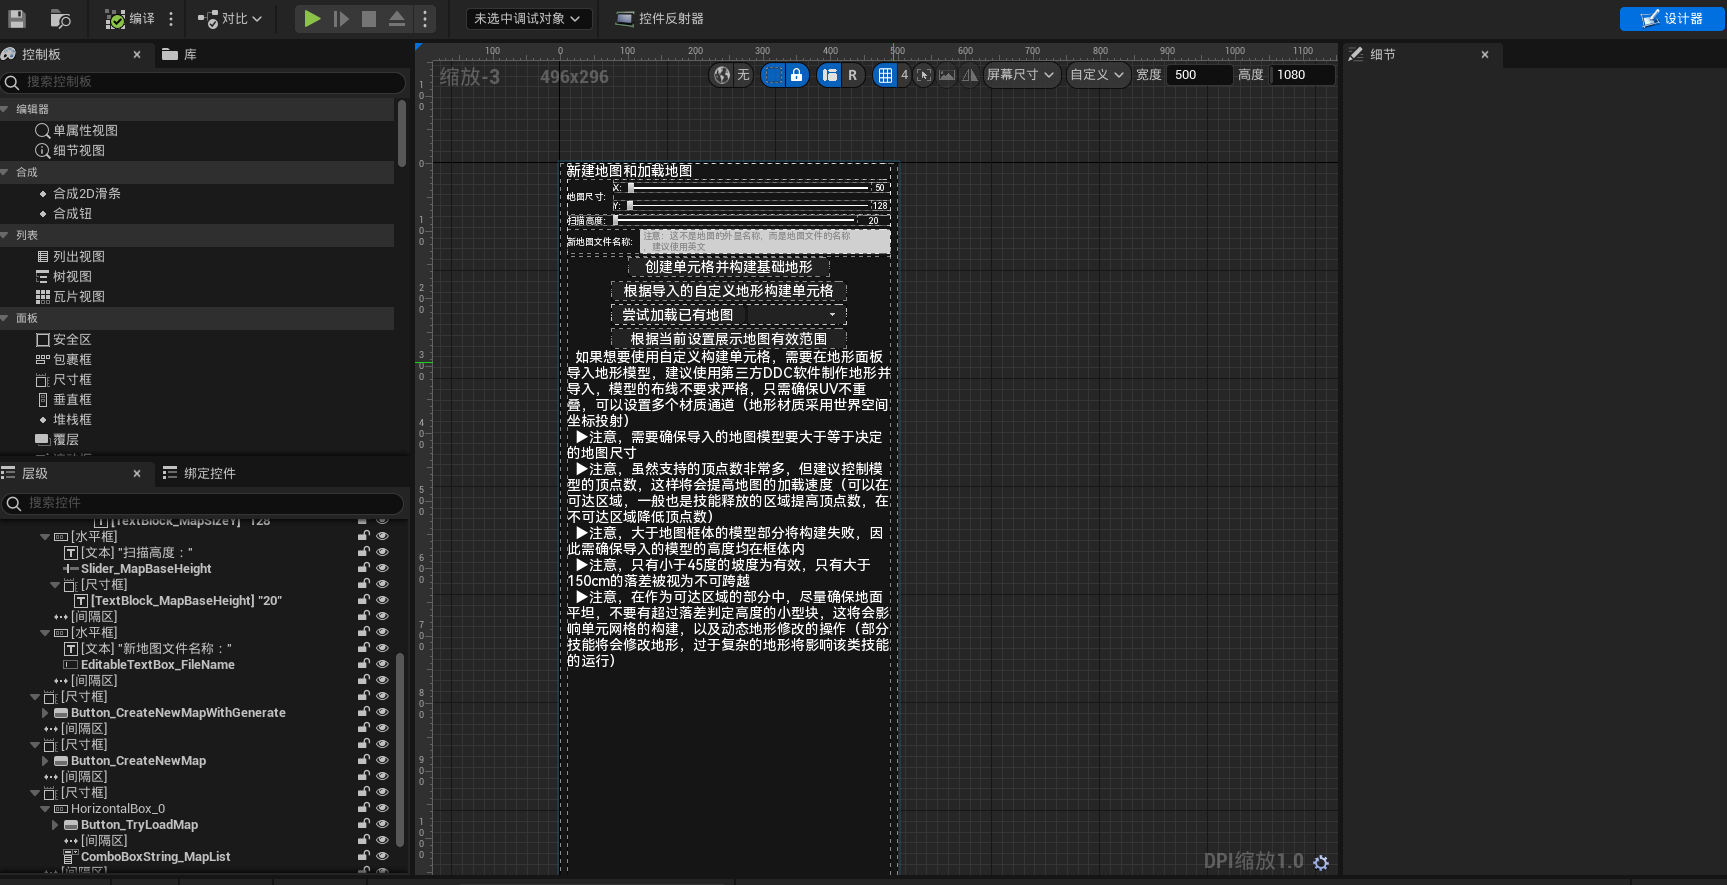
Task: Click the DPI scale settings gear
Action: point(1321,862)
